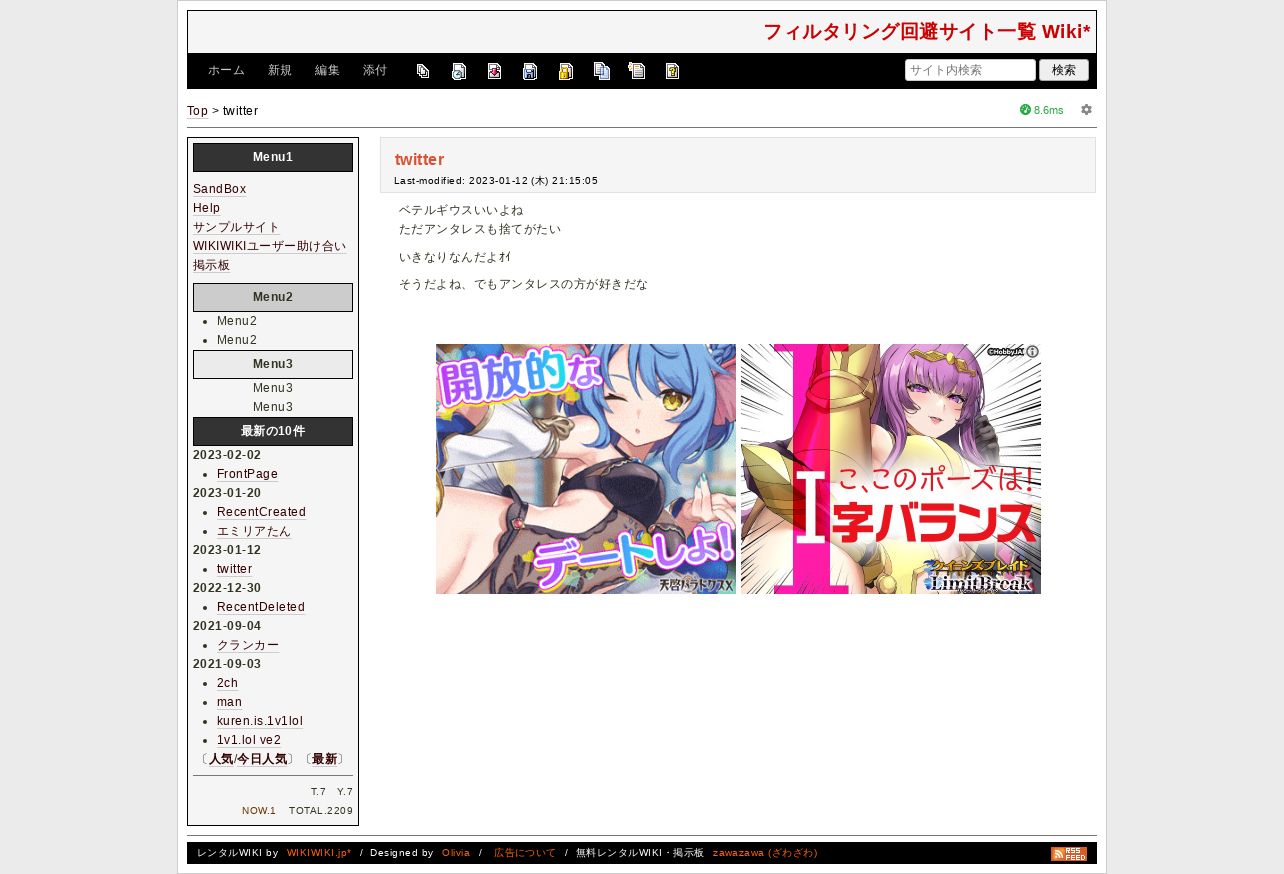This screenshot has height=874, width=1284.
Task: Click the Last-modified timestamp text
Action: click(x=496, y=181)
